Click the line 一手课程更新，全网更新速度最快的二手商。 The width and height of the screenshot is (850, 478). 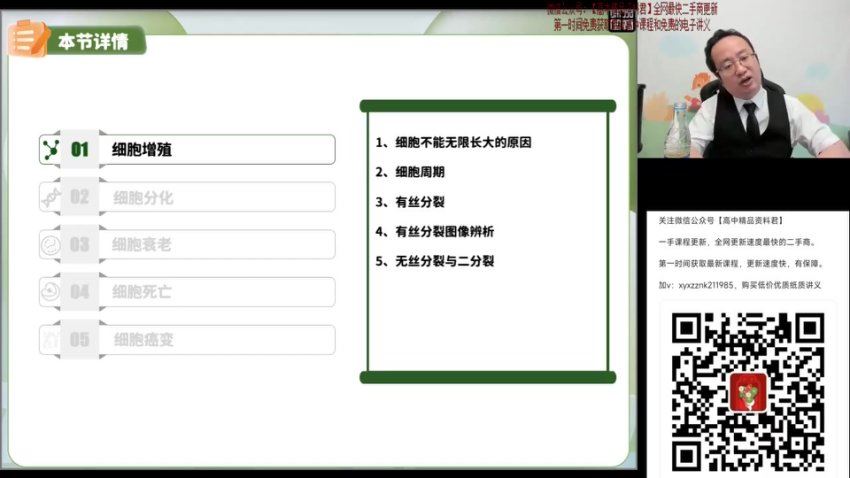(x=737, y=242)
